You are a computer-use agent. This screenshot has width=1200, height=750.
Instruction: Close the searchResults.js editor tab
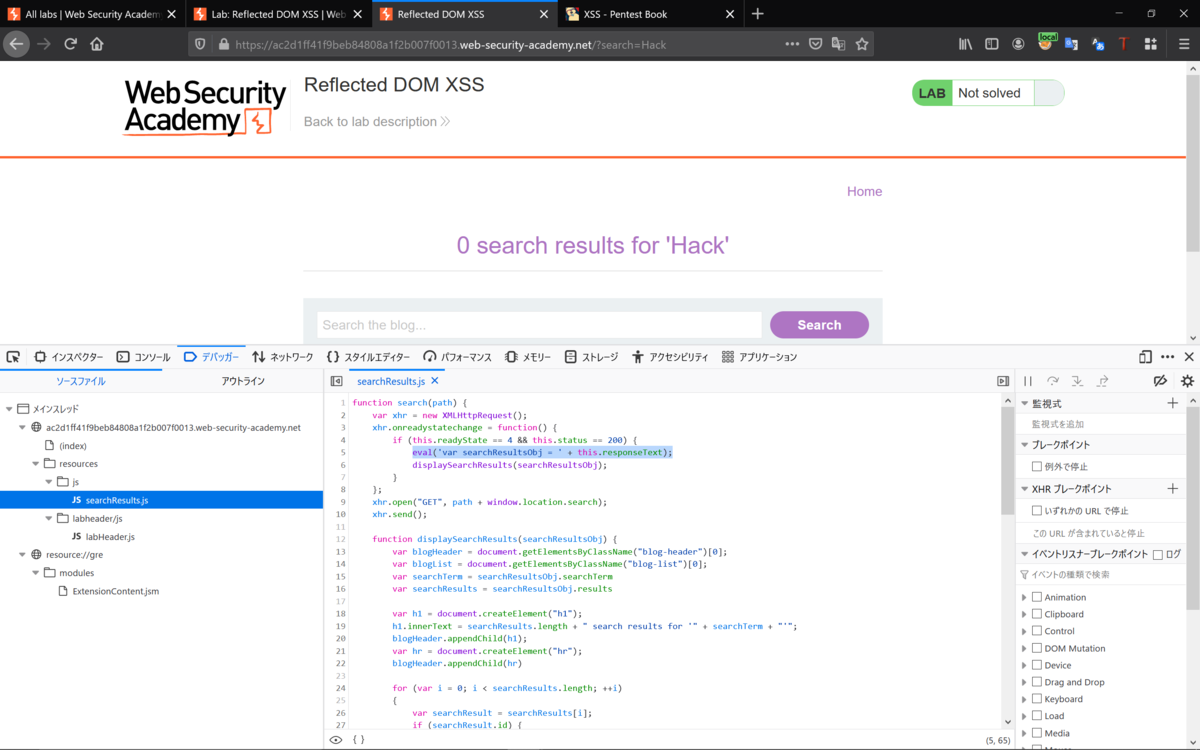click(435, 381)
